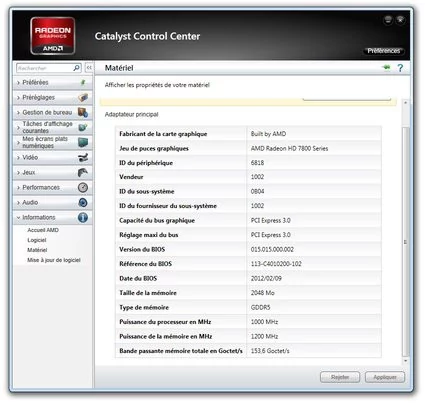Click the Mes écrans plats numériques monitor icon
The width and height of the screenshot is (425, 403).
(x=83, y=142)
